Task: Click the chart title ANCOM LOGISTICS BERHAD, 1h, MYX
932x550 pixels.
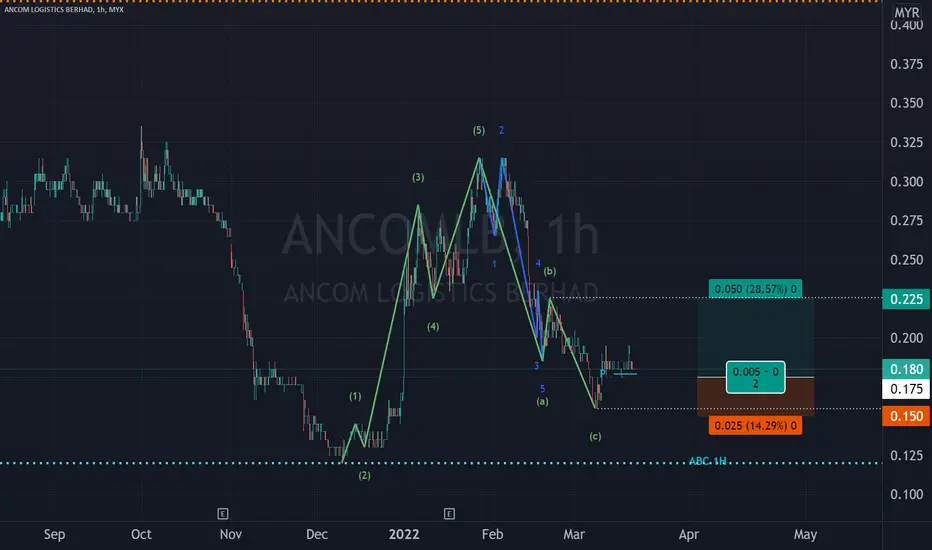Action: 64,10
